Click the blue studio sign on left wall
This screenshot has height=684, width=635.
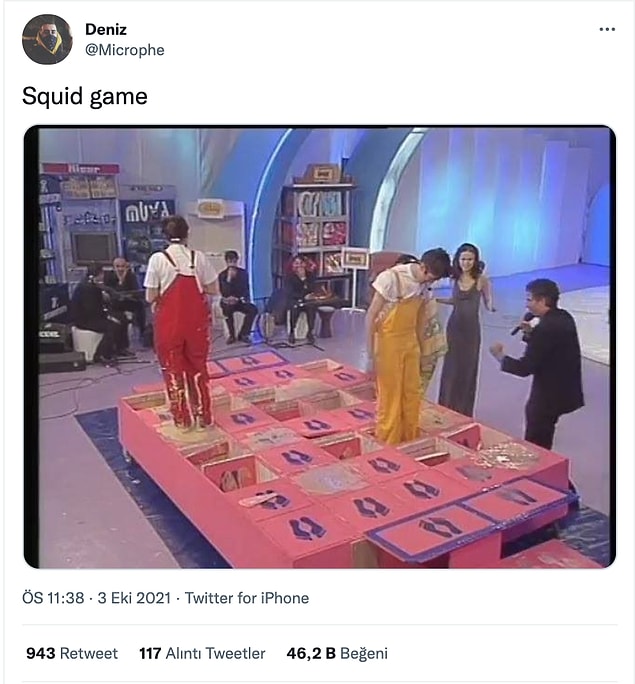click(x=147, y=211)
